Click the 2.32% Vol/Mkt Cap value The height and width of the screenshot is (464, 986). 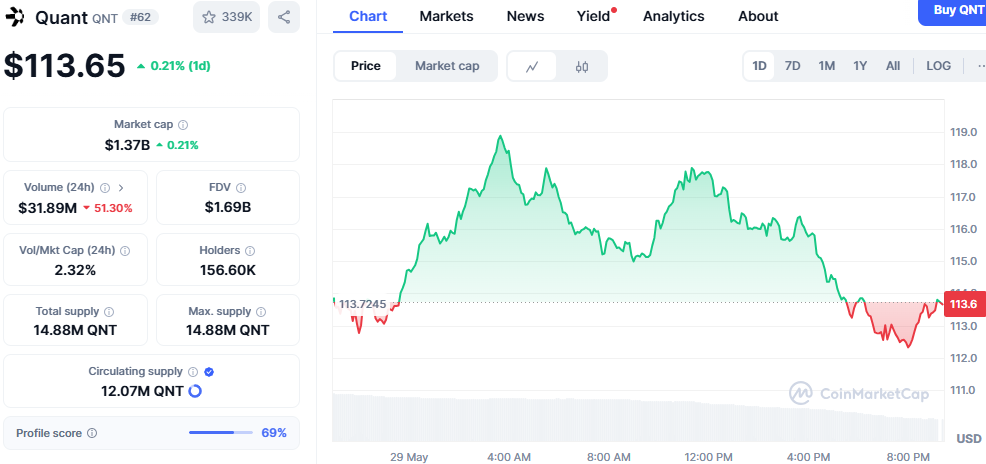pyautogui.click(x=75, y=270)
